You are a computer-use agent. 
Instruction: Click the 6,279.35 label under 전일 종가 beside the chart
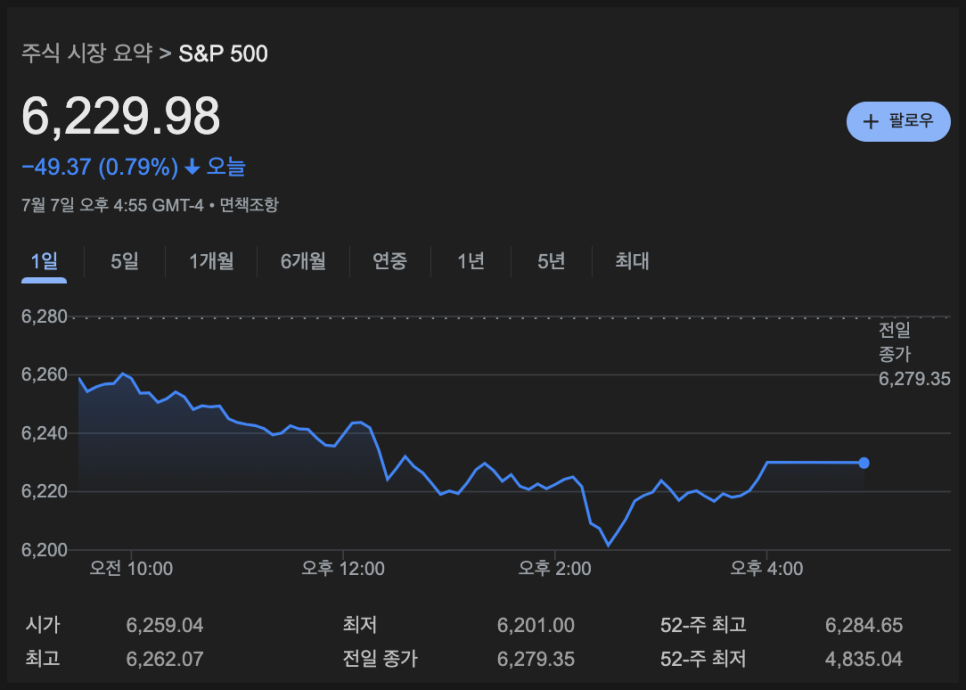[x=914, y=378]
